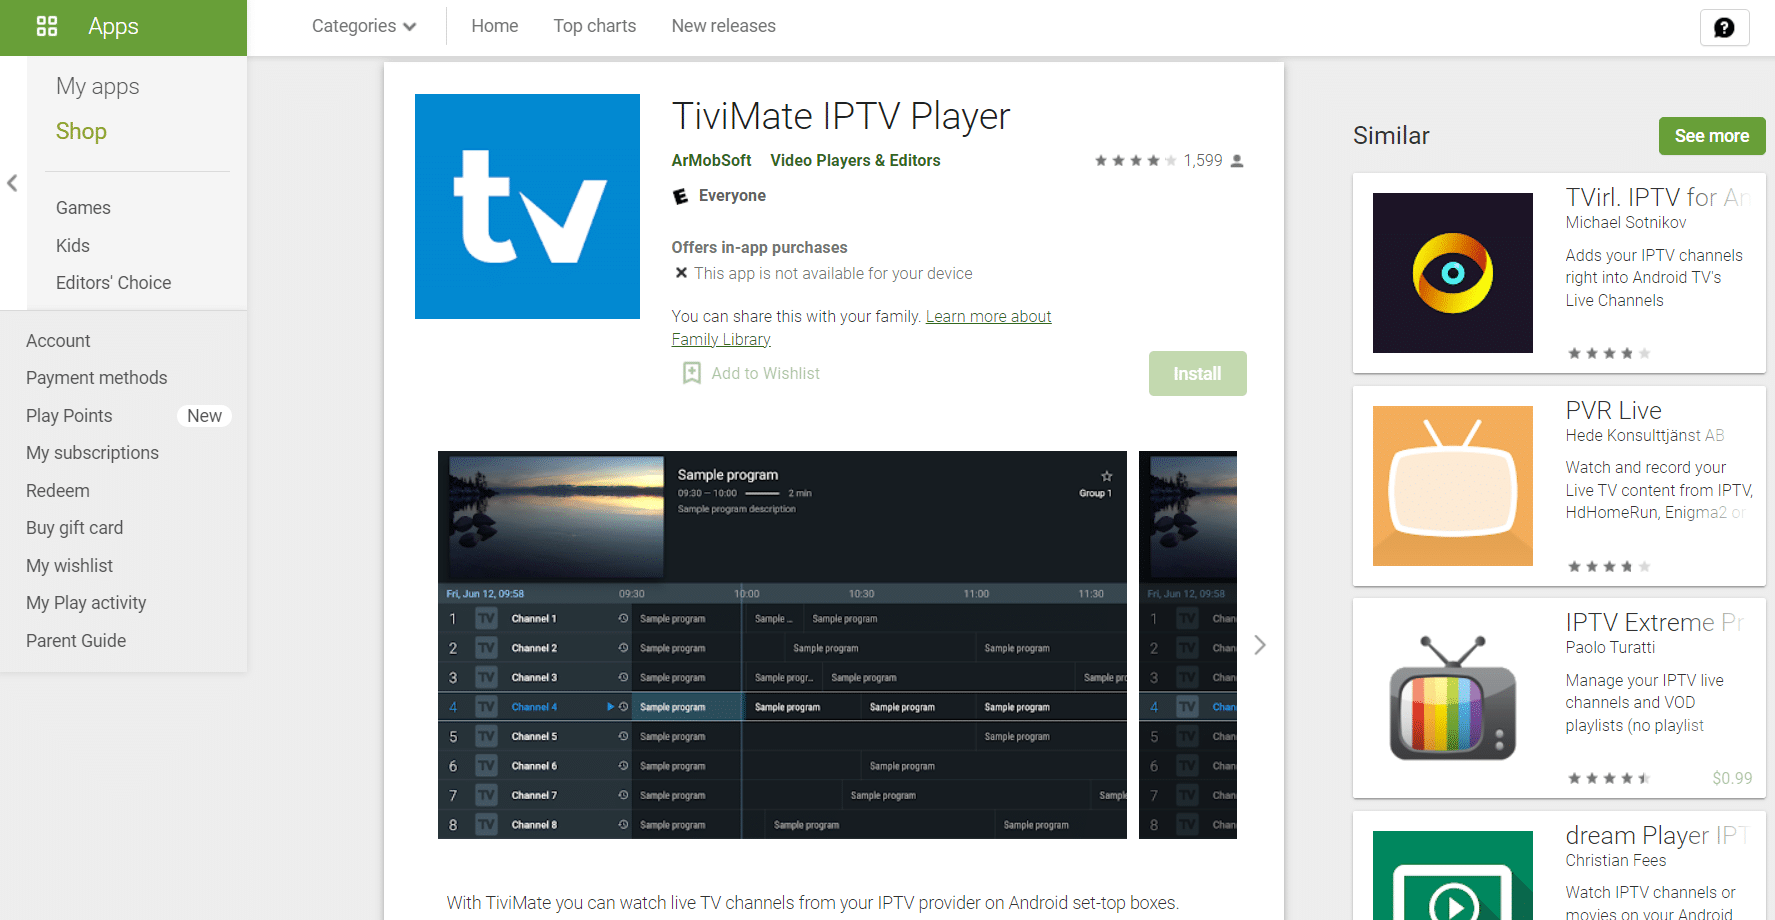Screen dimensions: 1775x920
Task: Open the Categories dropdown
Action: click(363, 26)
